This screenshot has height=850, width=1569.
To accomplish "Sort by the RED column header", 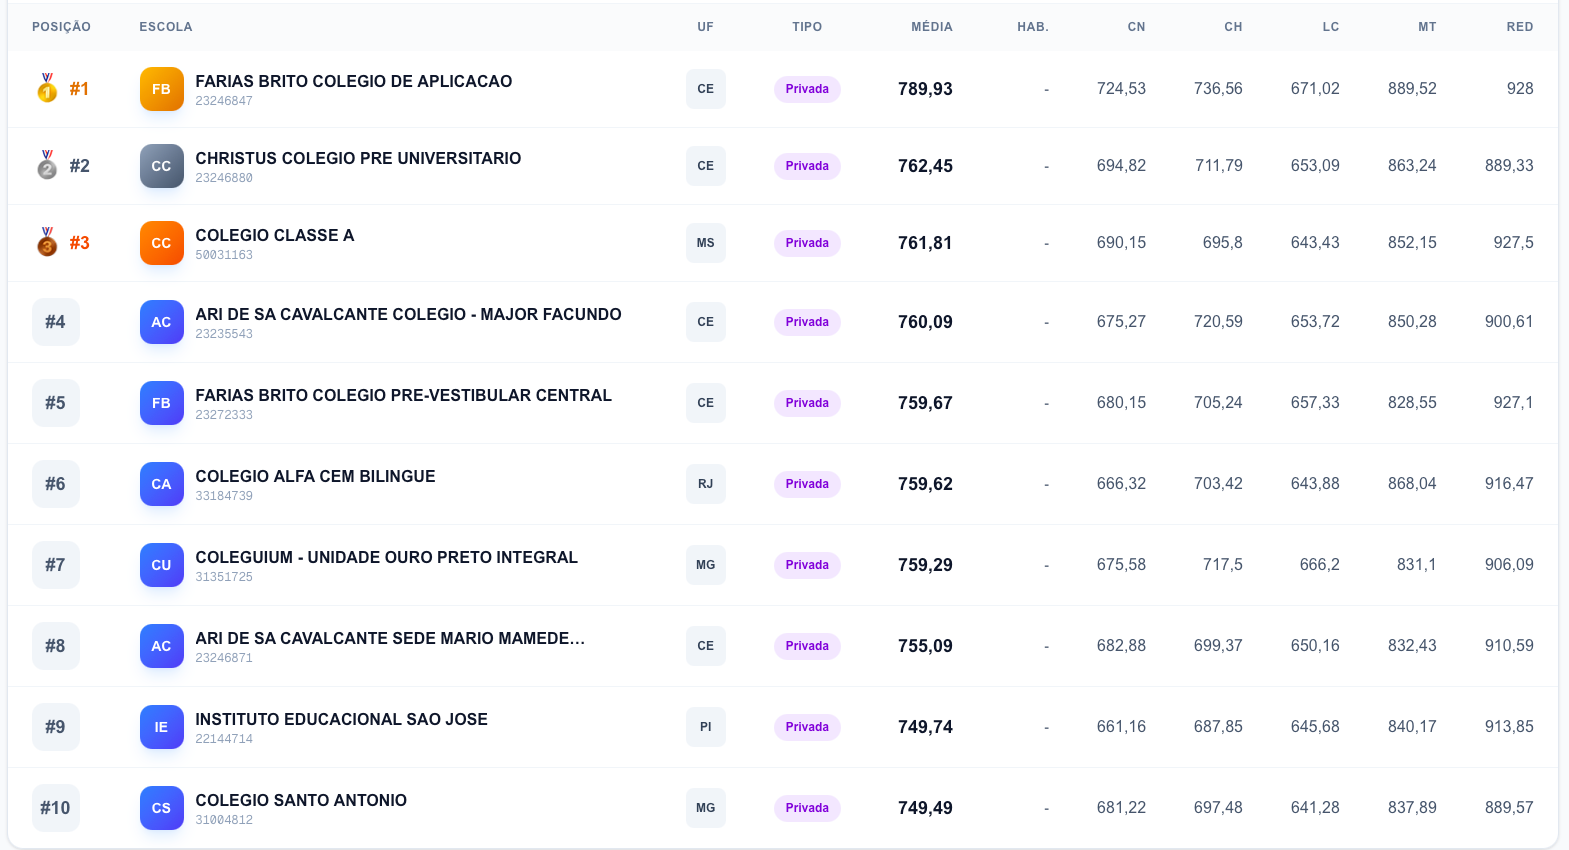I will (x=1519, y=27).
